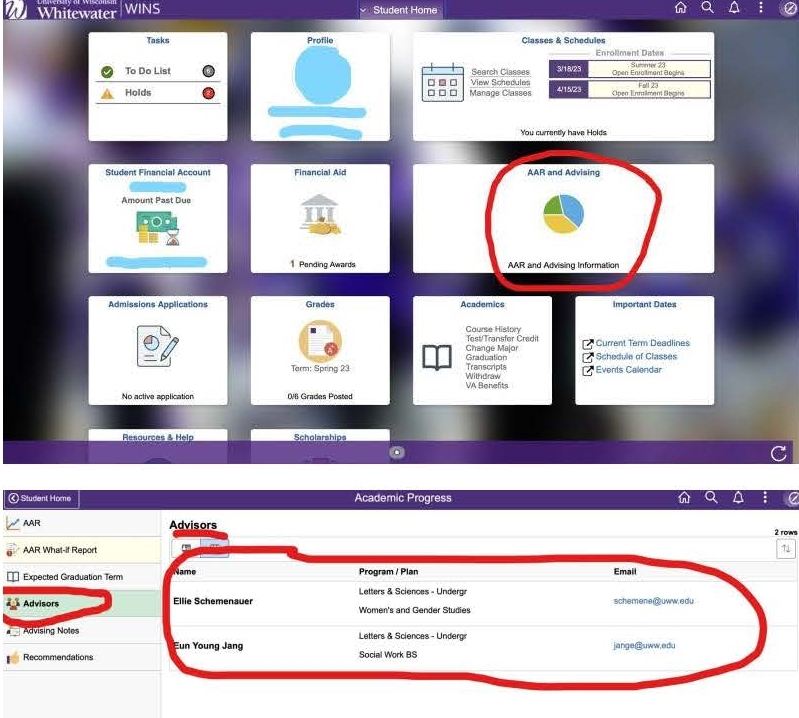This screenshot has width=799, height=718.
Task: Click money icon in Student Financial Account tile
Action: coord(158,229)
